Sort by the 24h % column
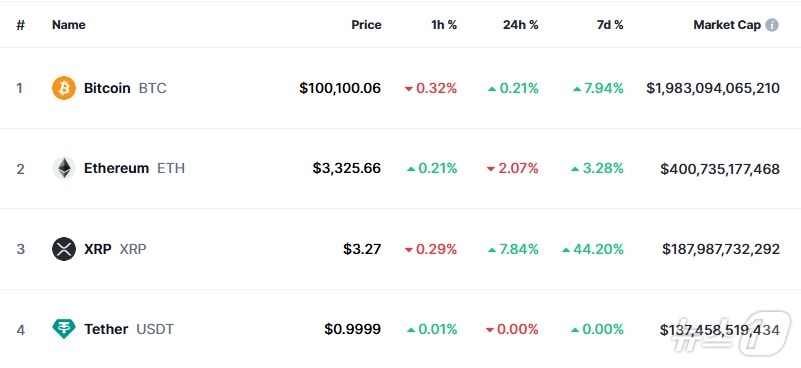 tap(521, 25)
